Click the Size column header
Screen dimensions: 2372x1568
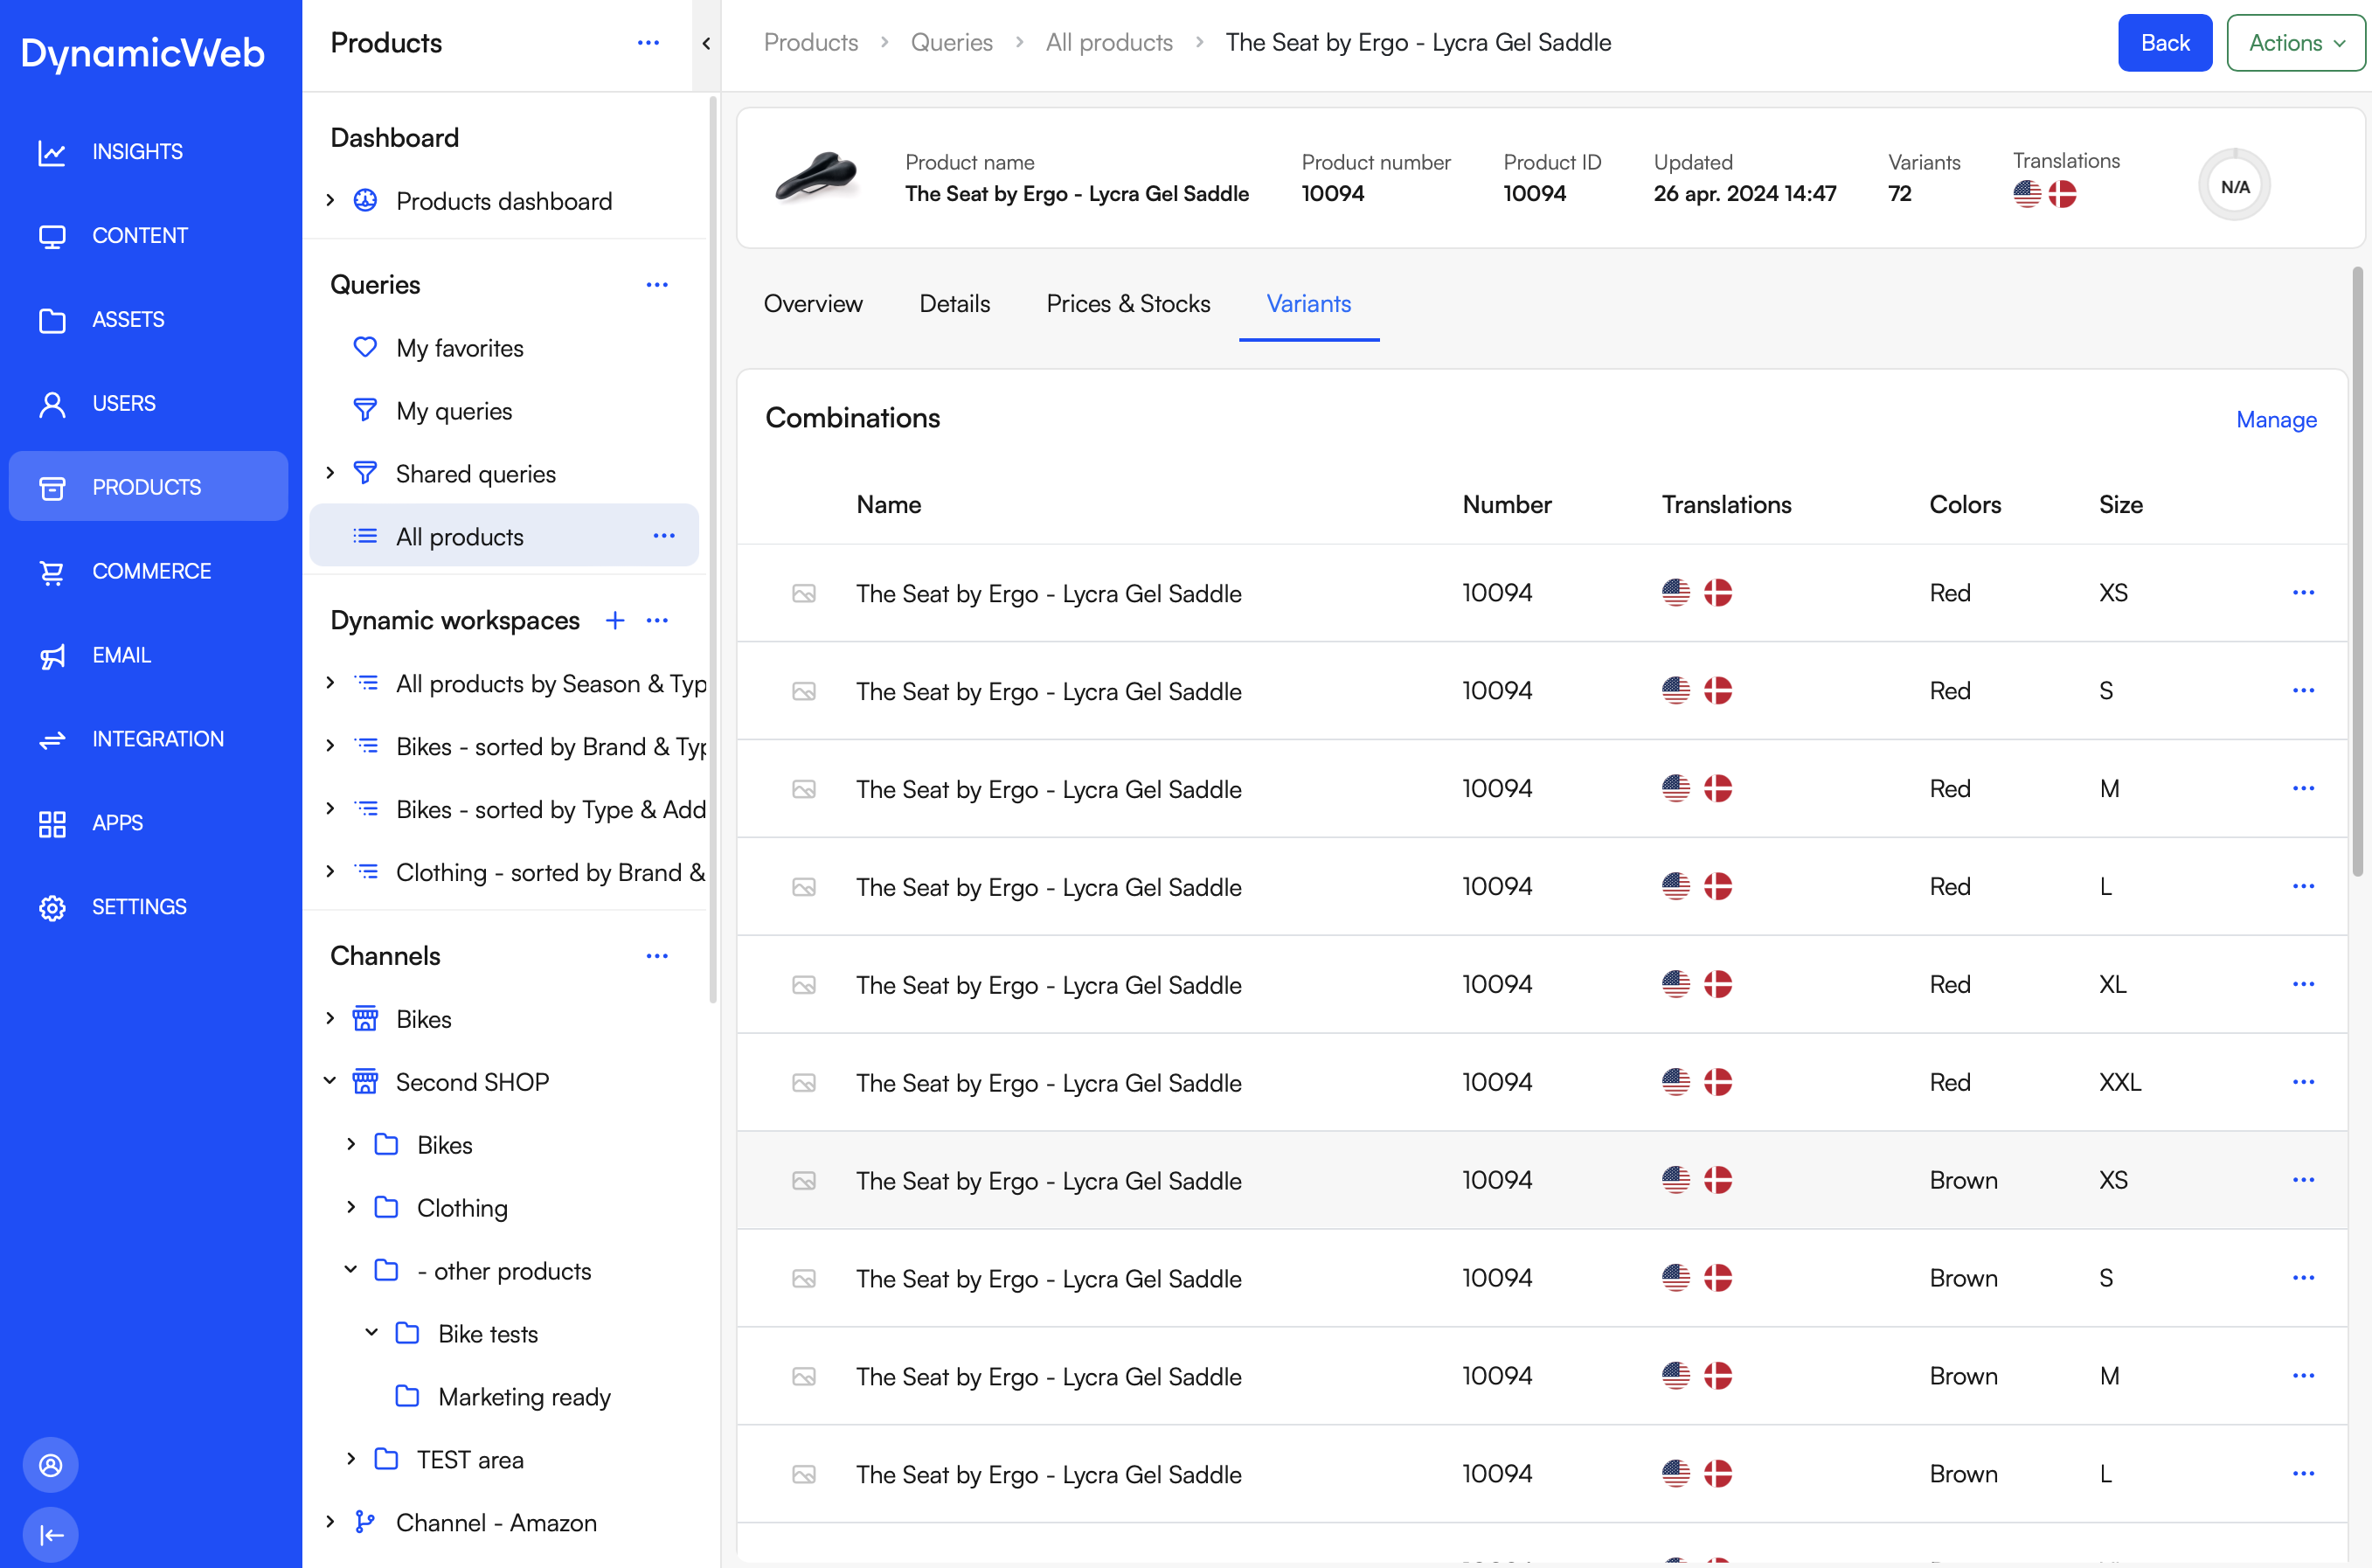click(x=2120, y=505)
